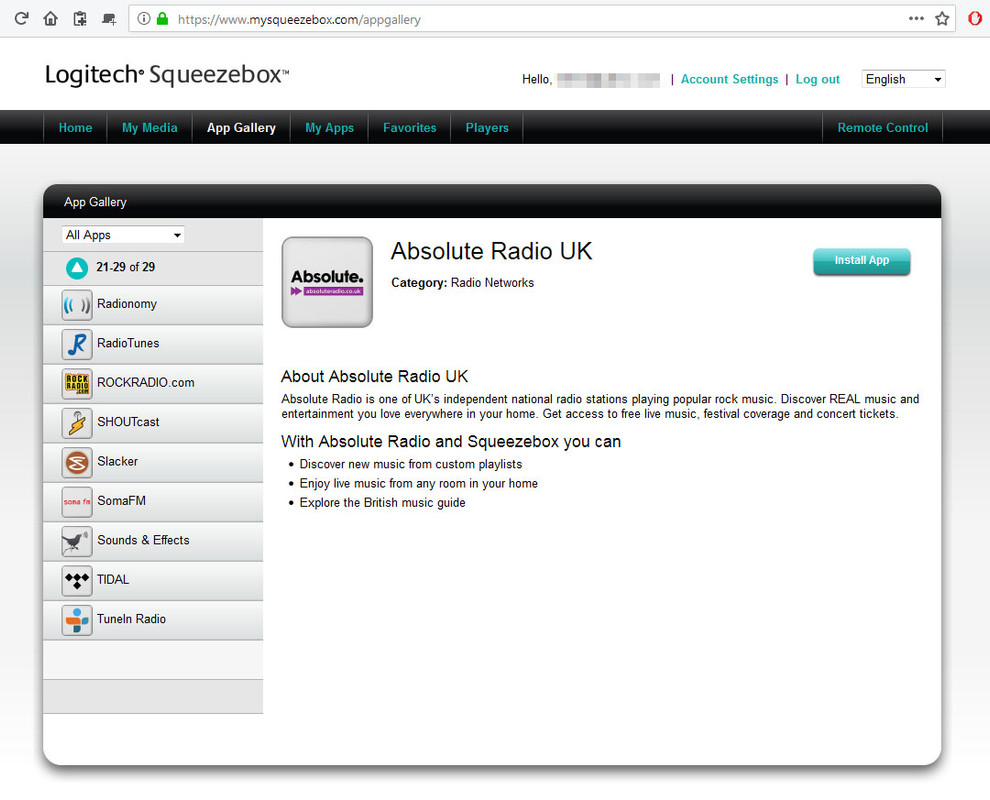Click the Log out link
This screenshot has height=800, width=990.
[x=818, y=79]
